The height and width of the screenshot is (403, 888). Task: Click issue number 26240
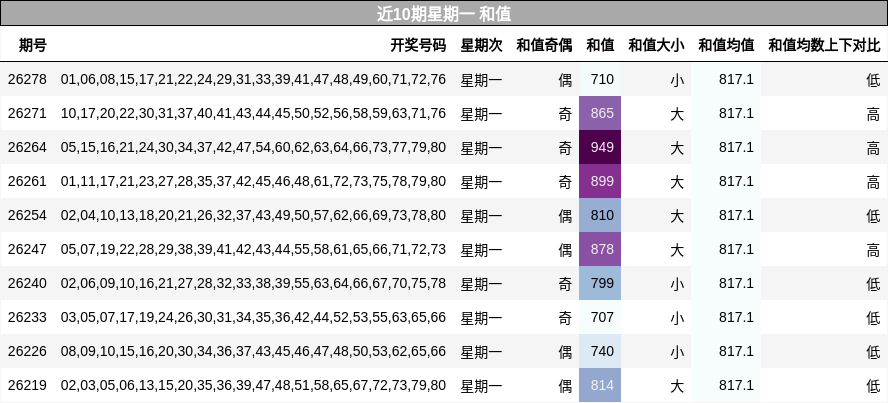click(27, 283)
